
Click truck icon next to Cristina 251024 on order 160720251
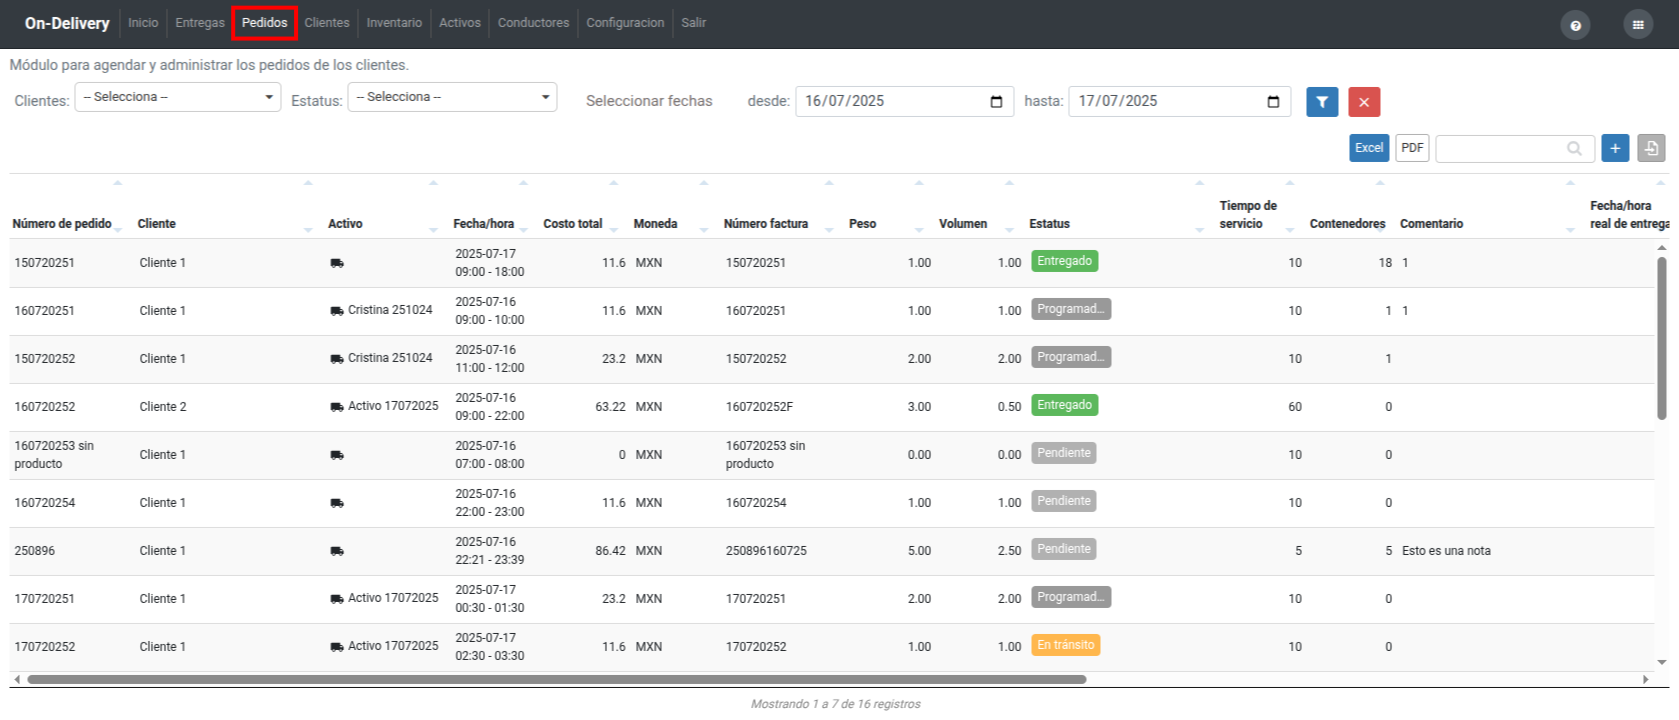337,311
